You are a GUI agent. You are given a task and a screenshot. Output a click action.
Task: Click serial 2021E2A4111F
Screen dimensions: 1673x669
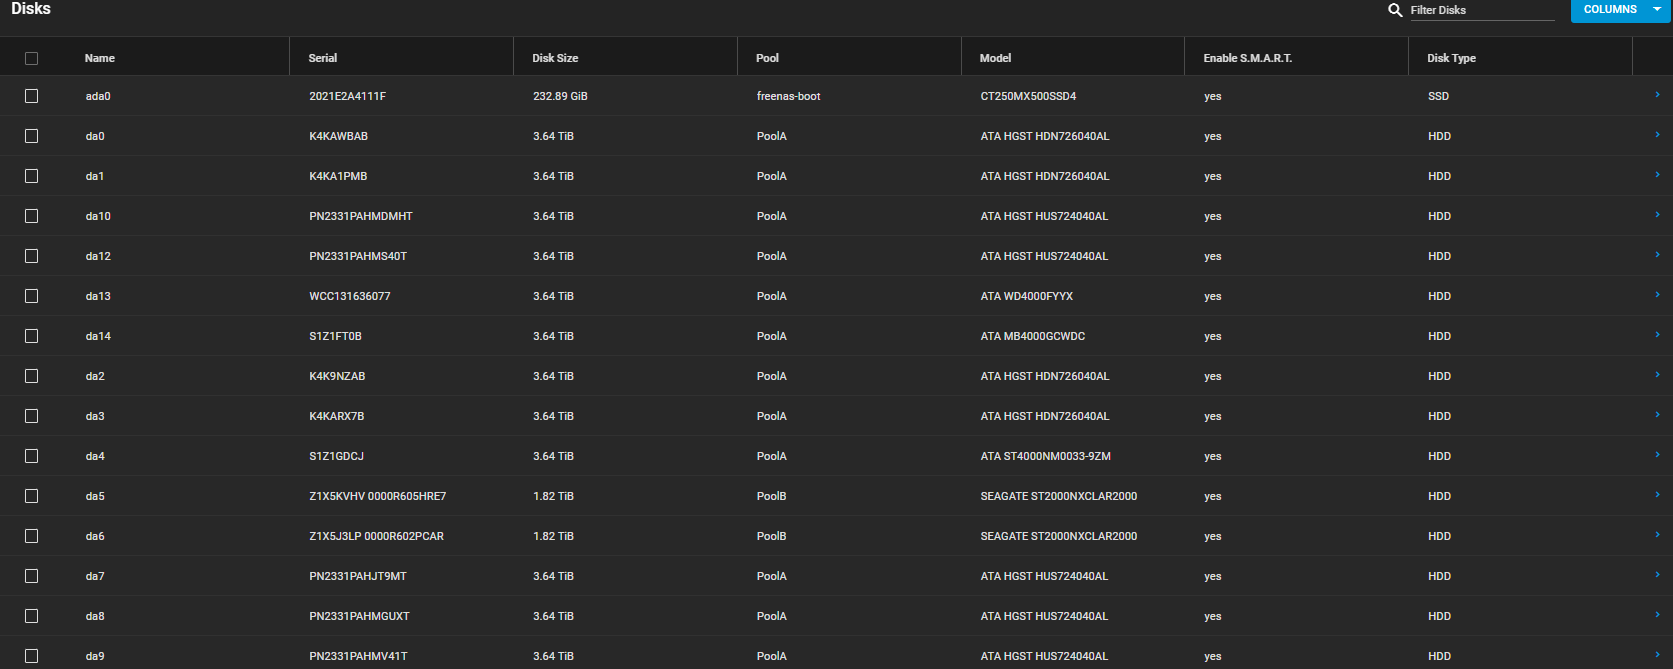point(348,96)
